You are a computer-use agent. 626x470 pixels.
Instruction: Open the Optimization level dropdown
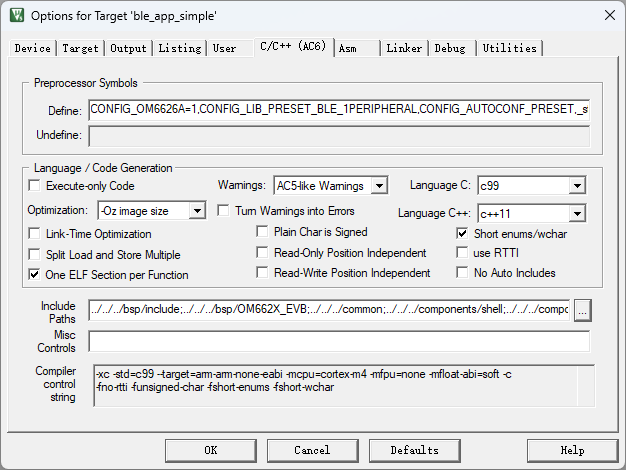tap(152, 210)
